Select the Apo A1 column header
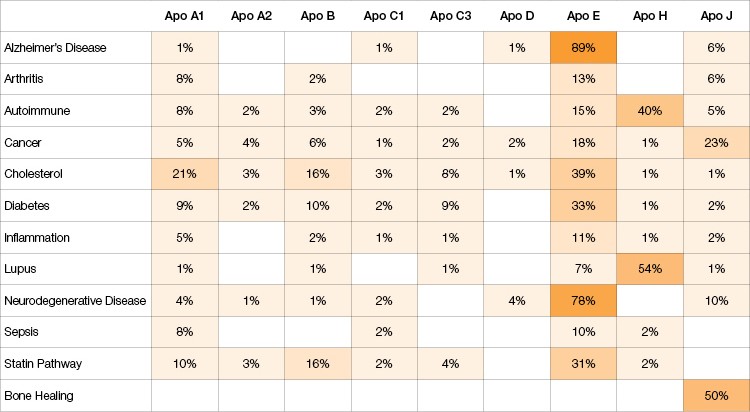This screenshot has width=750, height=412. click(x=184, y=16)
